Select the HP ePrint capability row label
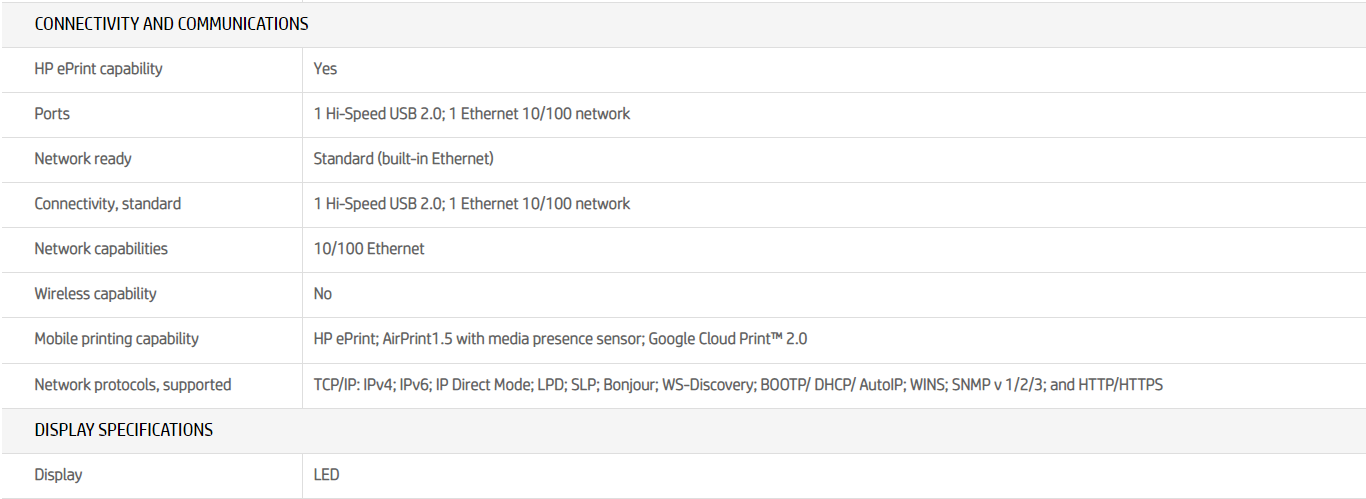Image resolution: width=1366 pixels, height=499 pixels. 98,69
